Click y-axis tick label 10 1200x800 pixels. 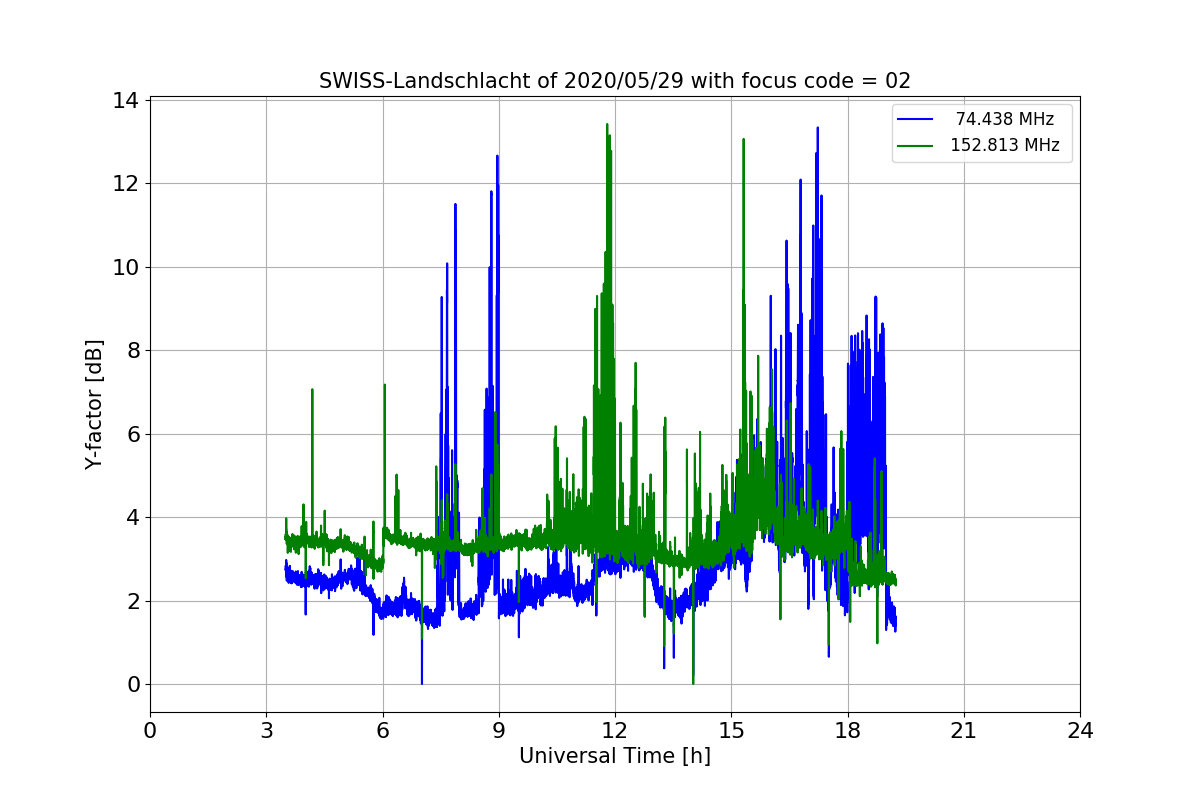pos(125,267)
